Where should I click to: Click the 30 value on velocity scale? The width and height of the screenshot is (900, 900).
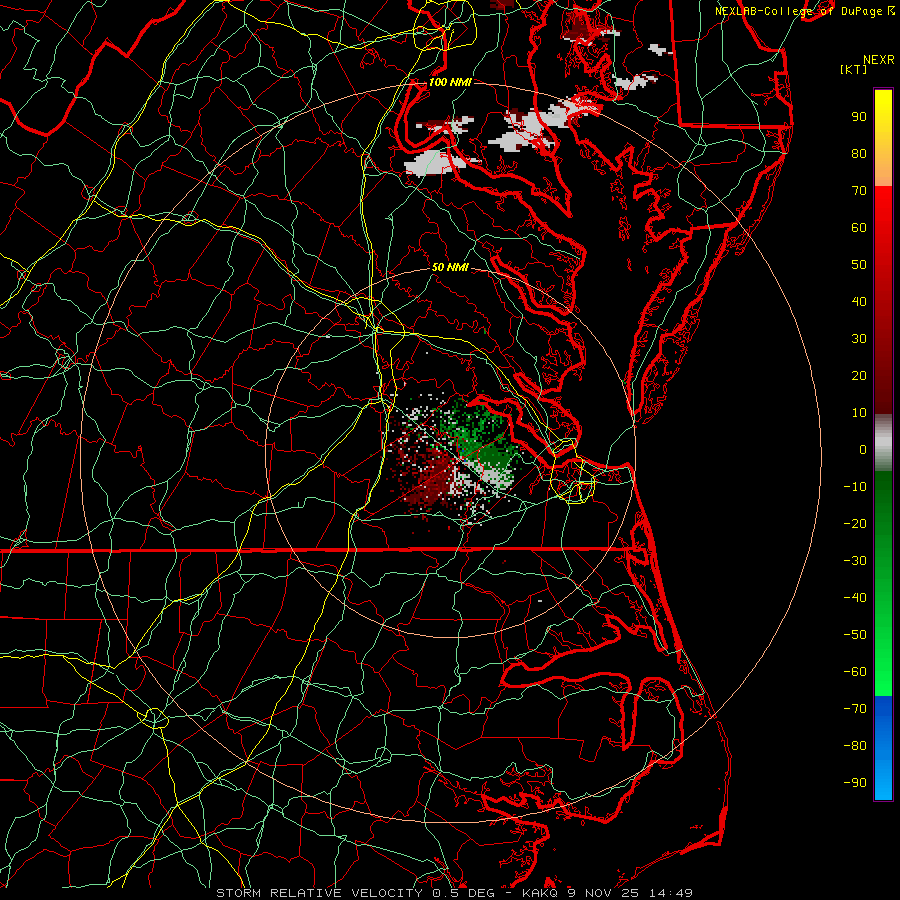(x=859, y=339)
